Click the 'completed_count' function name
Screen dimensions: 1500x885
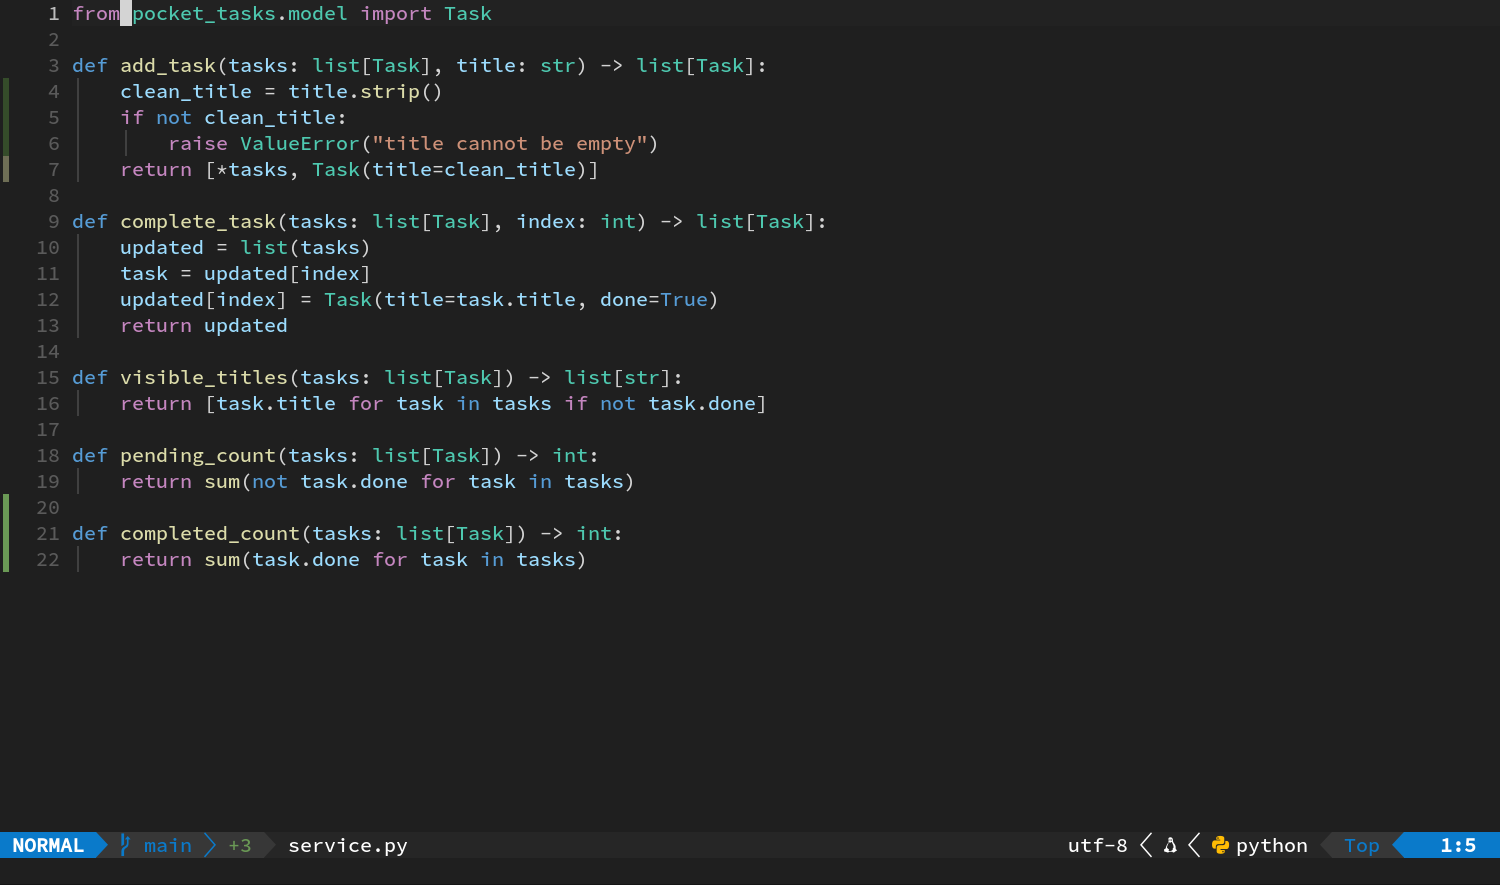coord(210,534)
